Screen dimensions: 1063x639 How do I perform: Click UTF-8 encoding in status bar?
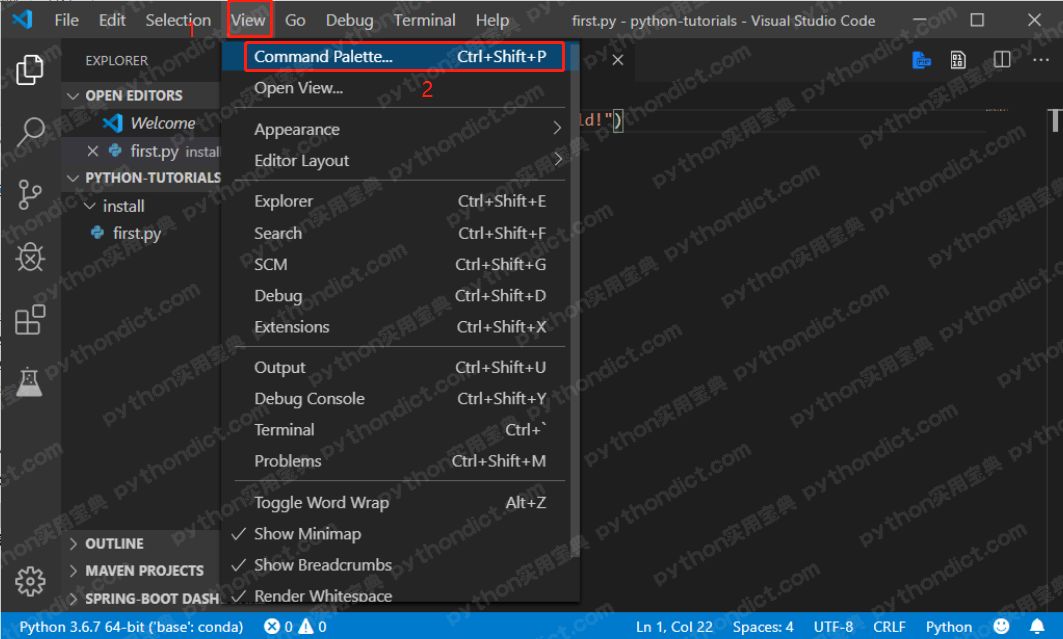pyautogui.click(x=833, y=627)
